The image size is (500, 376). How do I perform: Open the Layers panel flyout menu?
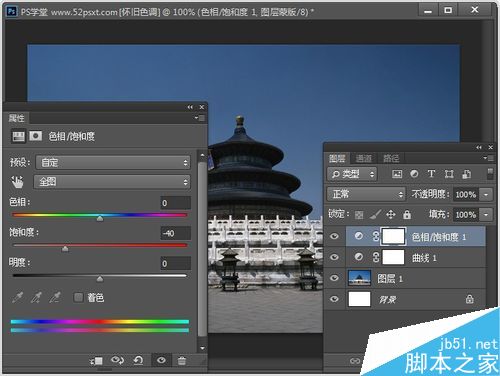[x=489, y=158]
